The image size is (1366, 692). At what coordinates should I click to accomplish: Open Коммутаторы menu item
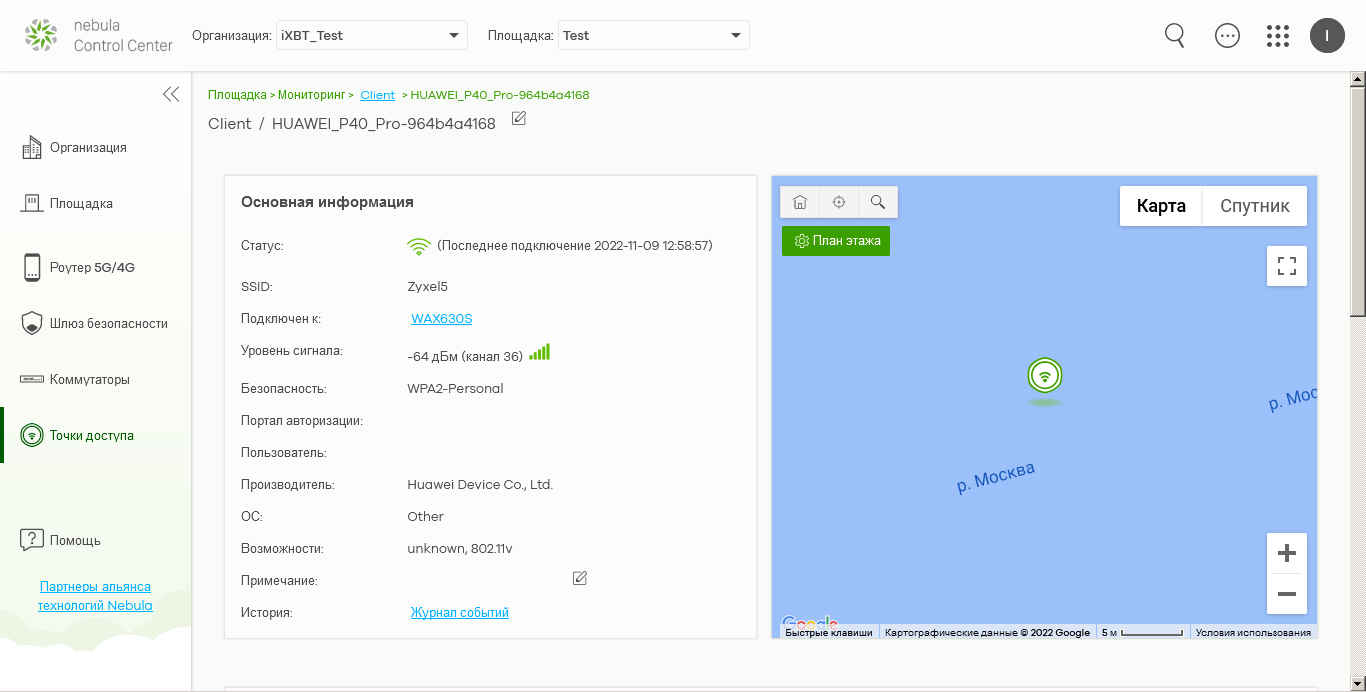click(x=90, y=379)
